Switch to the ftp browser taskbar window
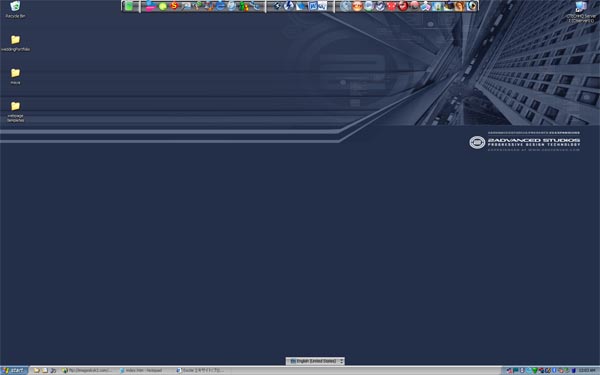Screen dimensions: 600x375 coord(88,370)
